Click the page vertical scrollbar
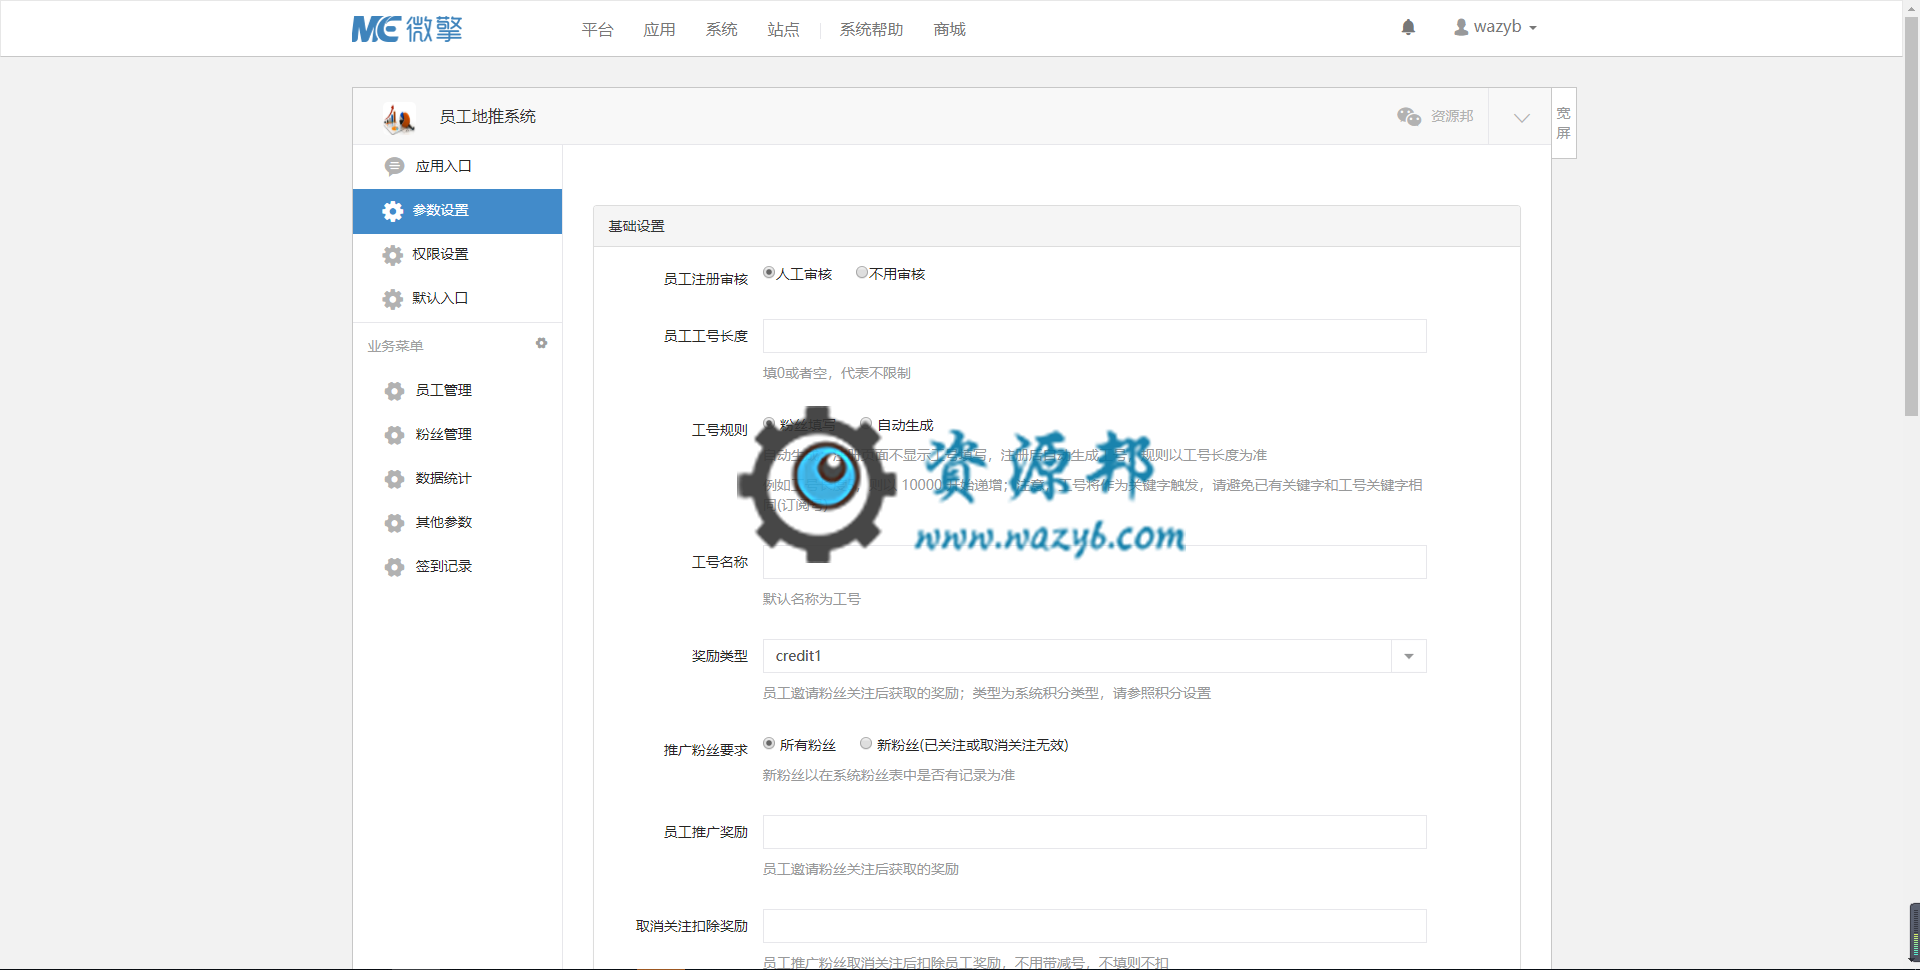This screenshot has height=970, width=1920. tap(1911, 215)
